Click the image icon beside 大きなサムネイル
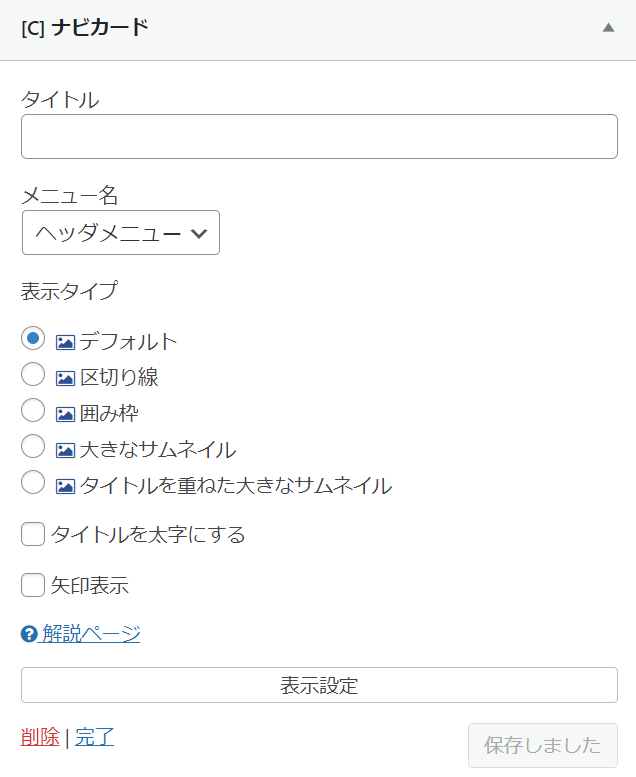636x777 pixels. pos(65,450)
